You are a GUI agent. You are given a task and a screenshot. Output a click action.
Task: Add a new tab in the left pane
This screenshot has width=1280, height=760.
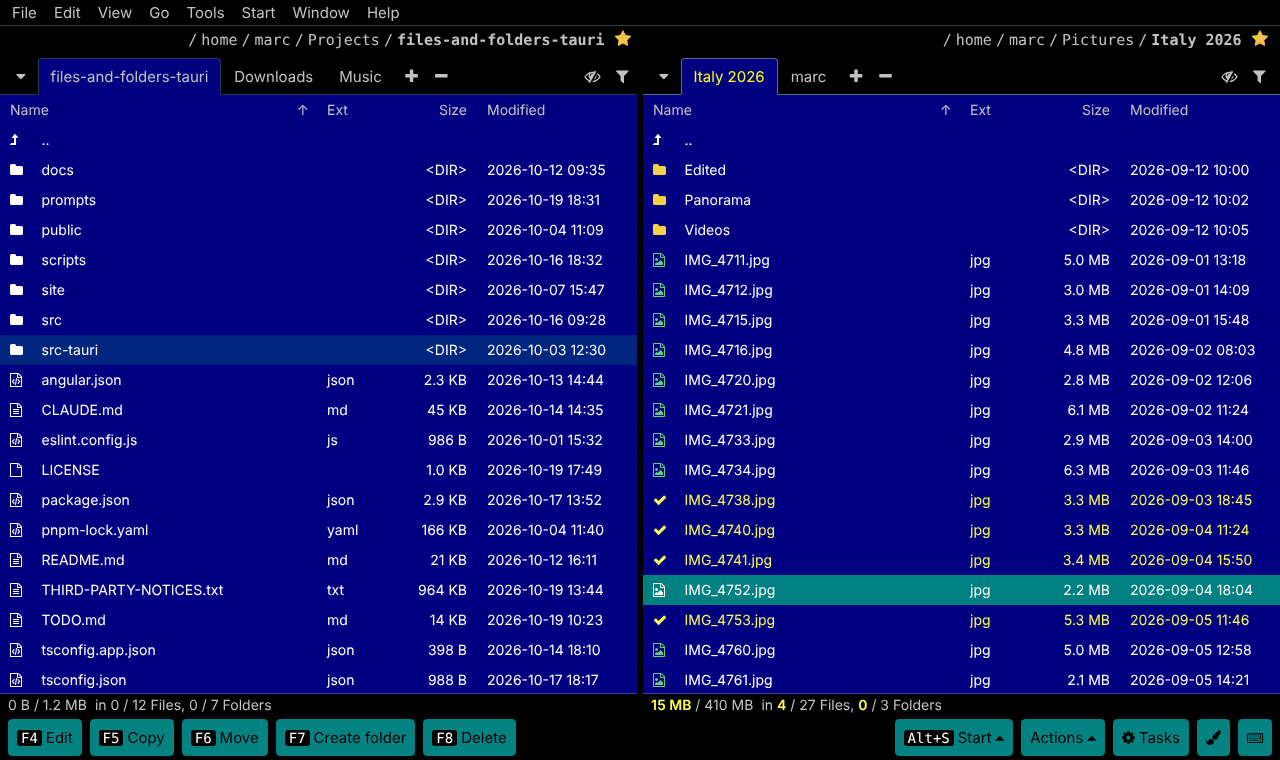(x=411, y=76)
